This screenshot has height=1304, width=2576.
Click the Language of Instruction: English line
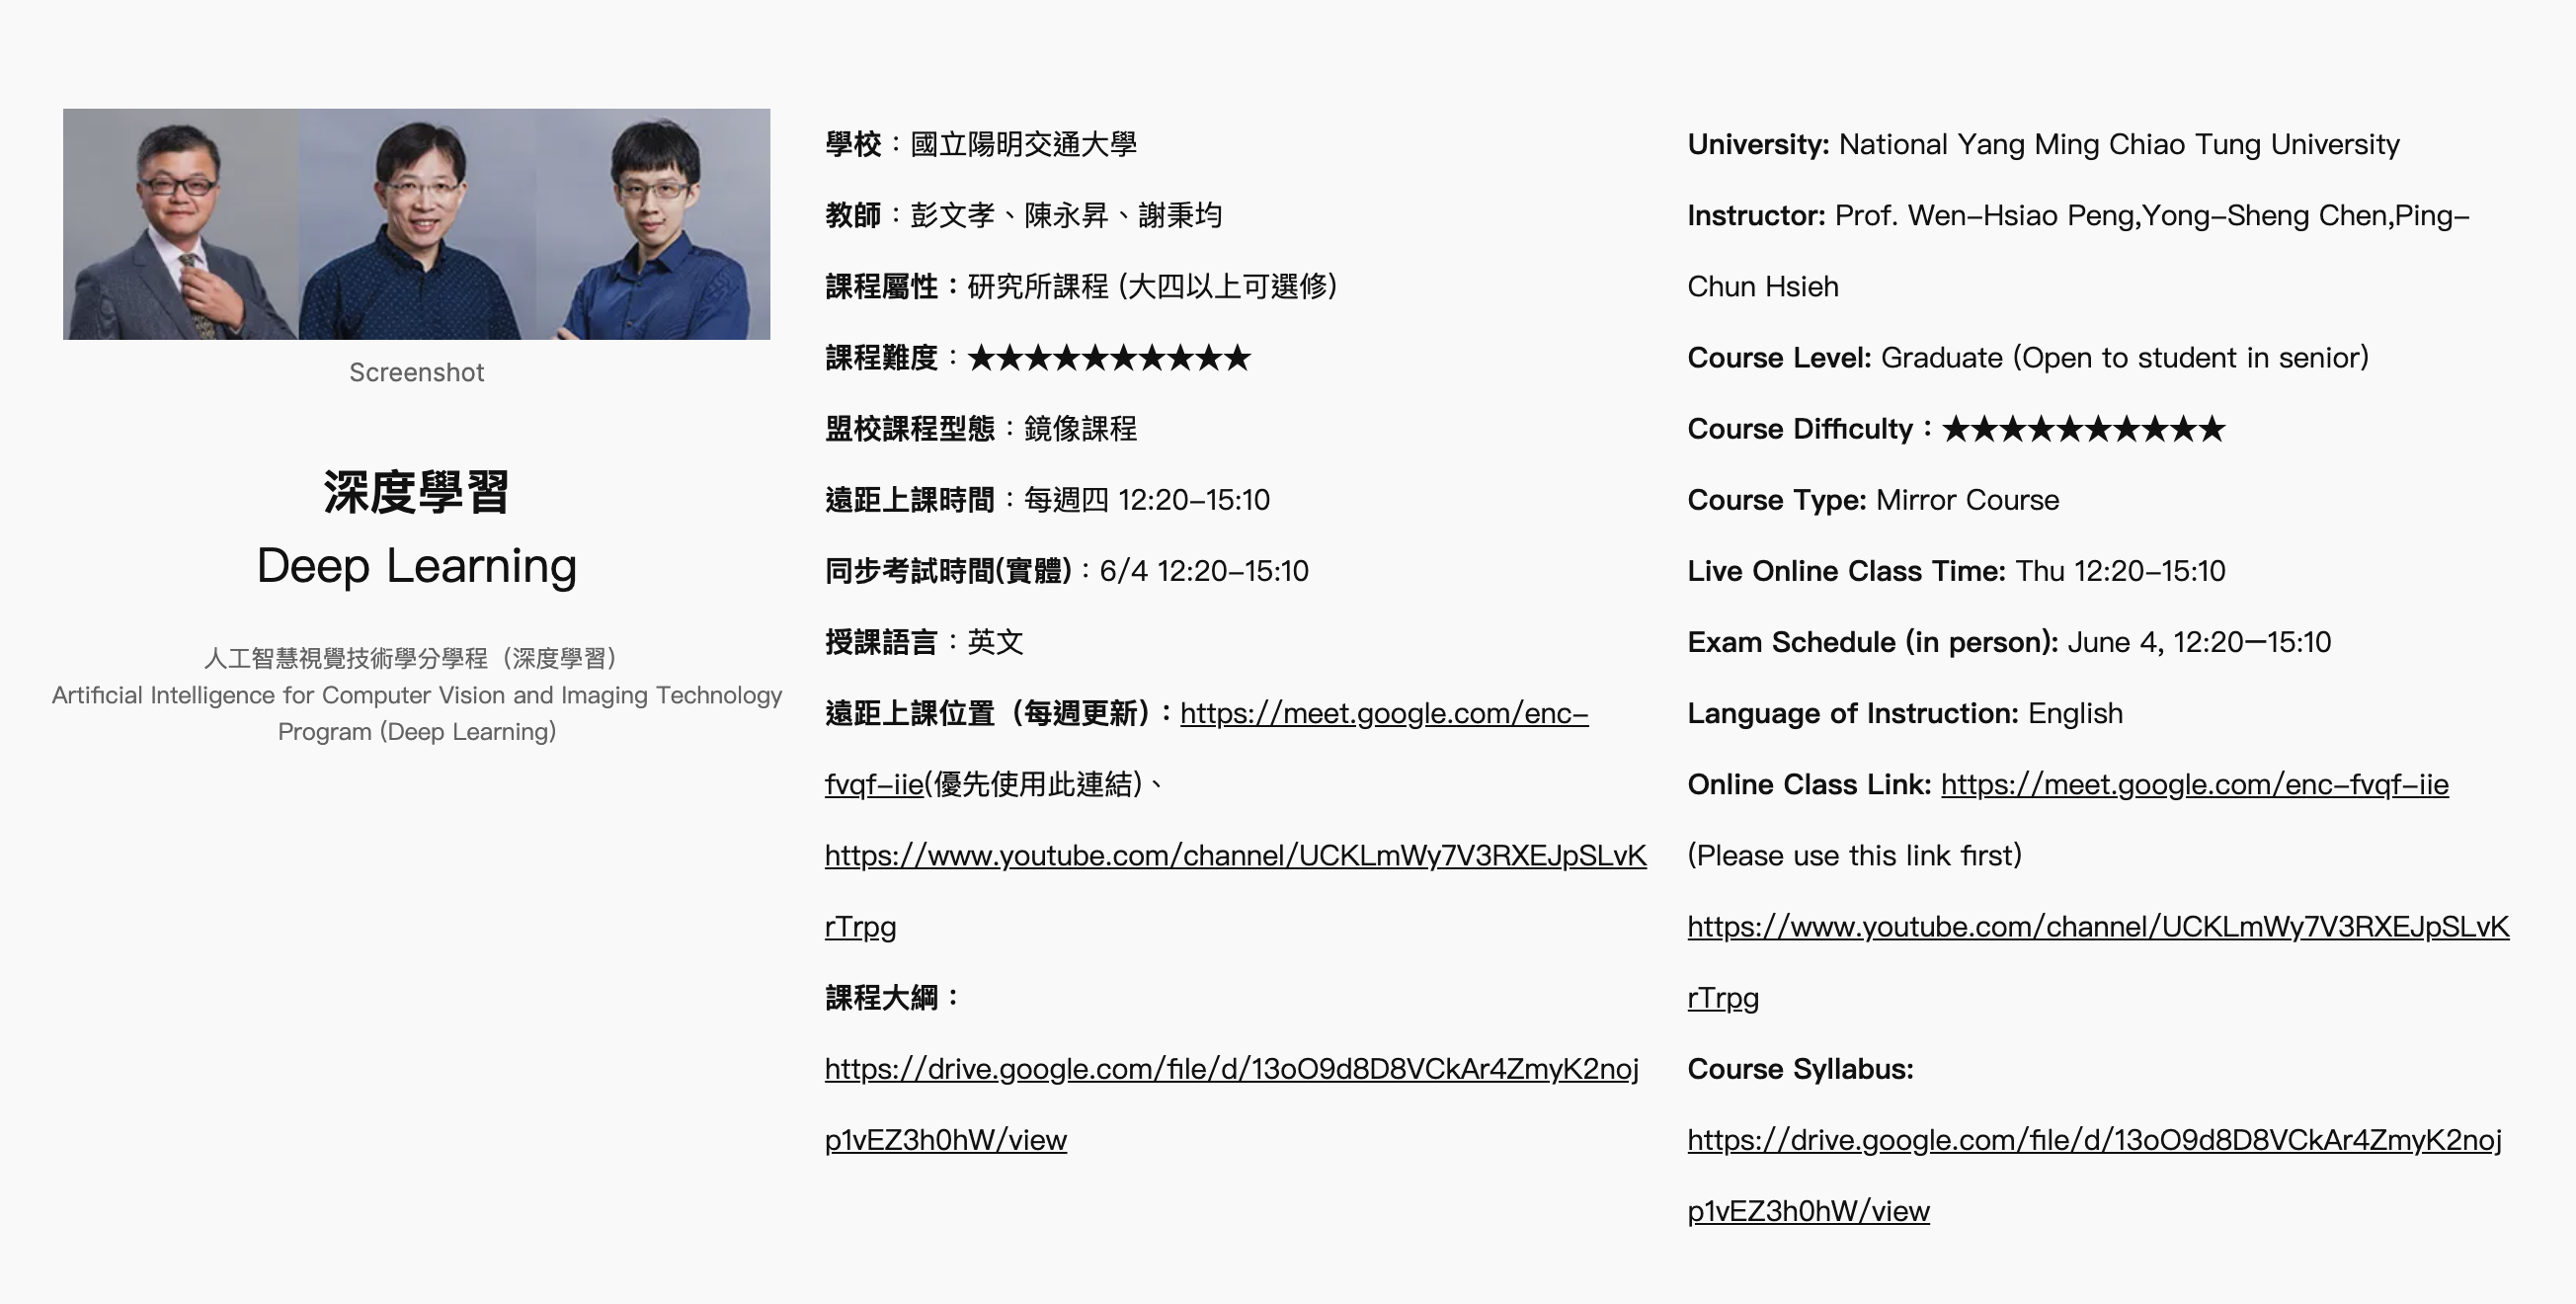(x=1904, y=714)
